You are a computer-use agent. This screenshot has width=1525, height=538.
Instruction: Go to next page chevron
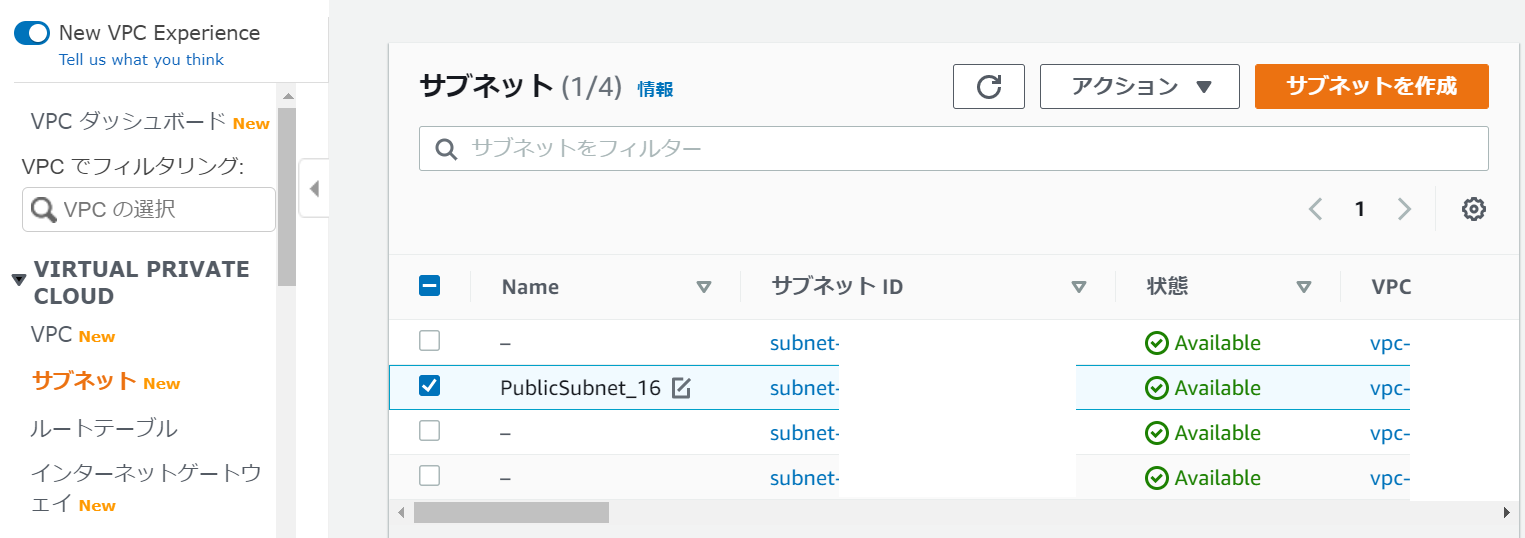[1404, 209]
